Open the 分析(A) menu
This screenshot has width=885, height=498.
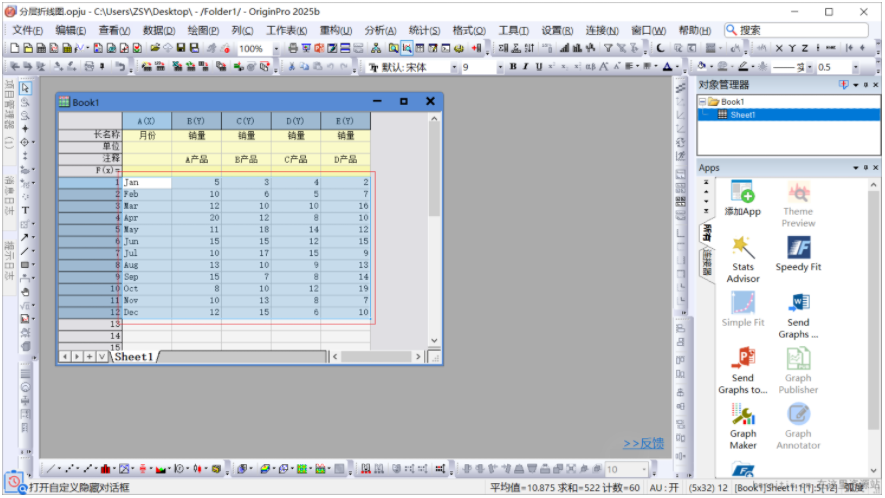[380, 30]
